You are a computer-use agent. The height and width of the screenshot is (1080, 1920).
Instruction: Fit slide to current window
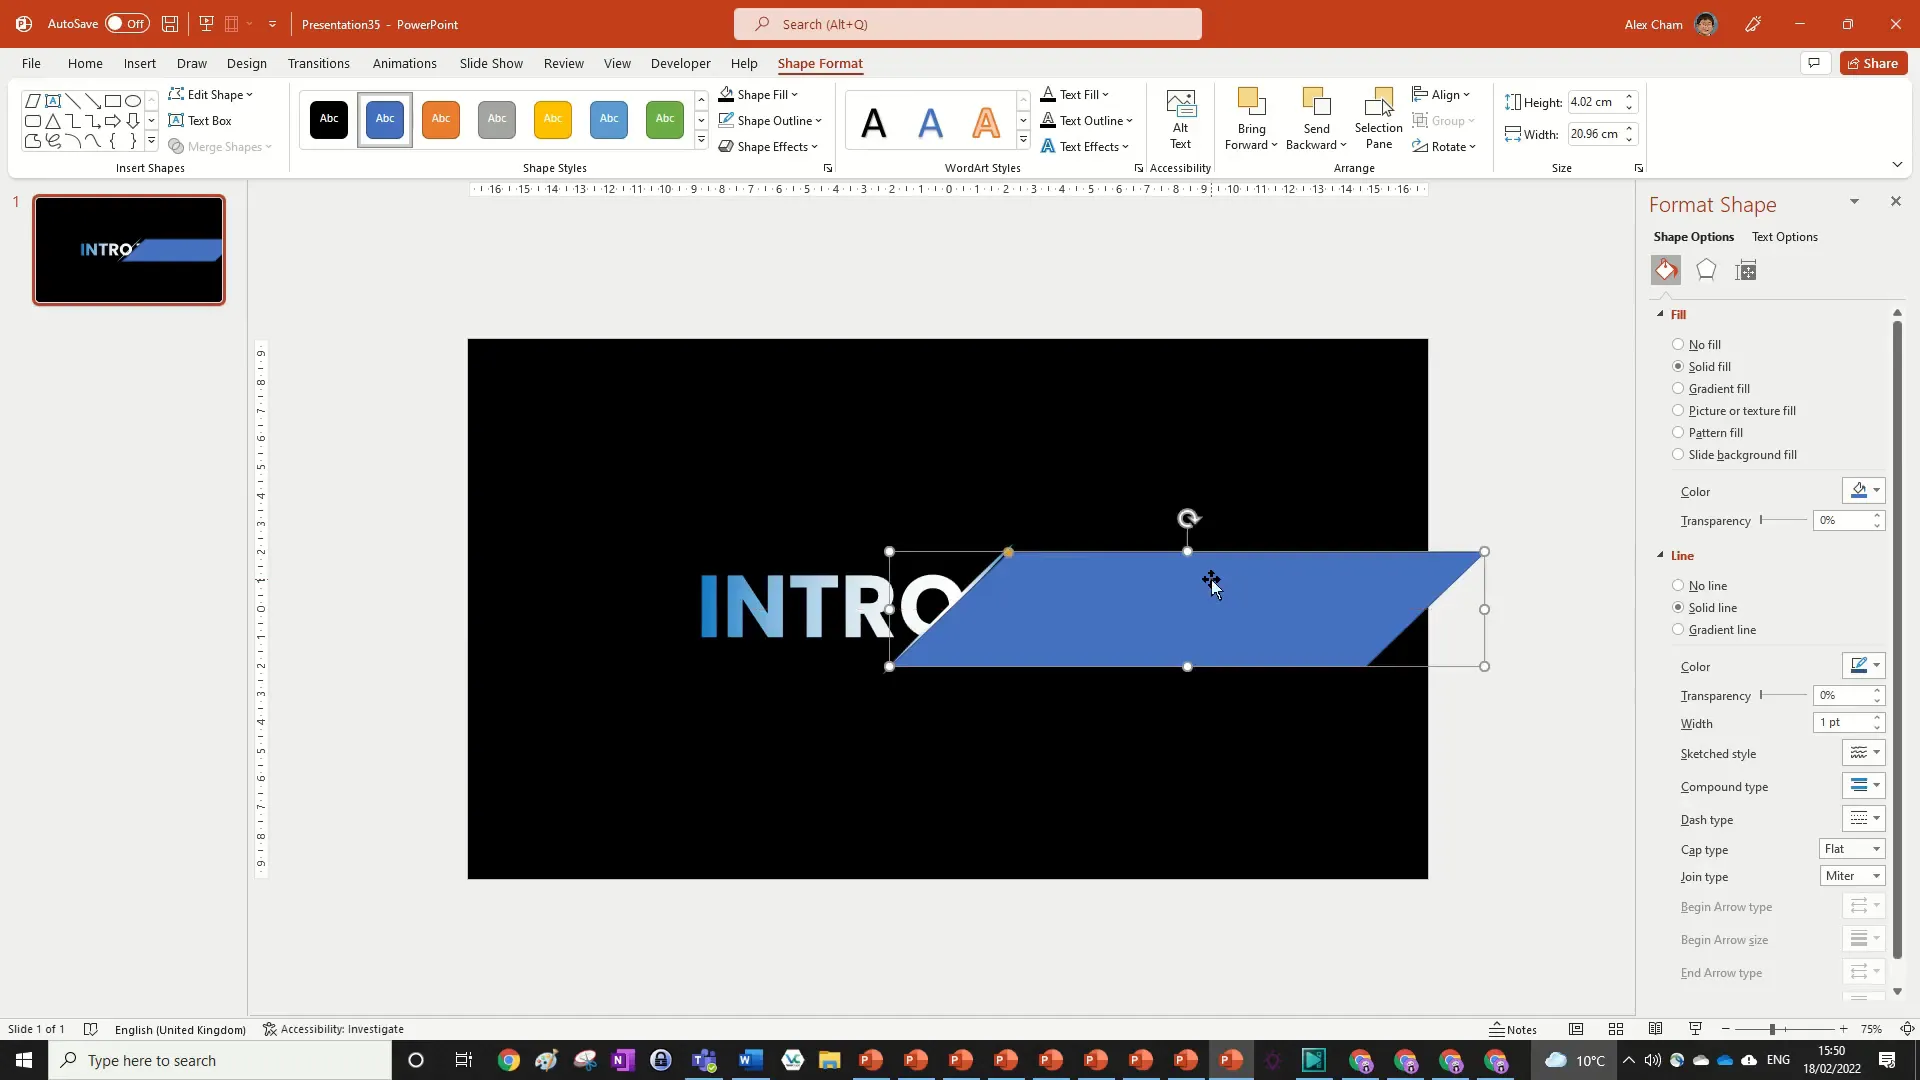click(x=1907, y=1029)
